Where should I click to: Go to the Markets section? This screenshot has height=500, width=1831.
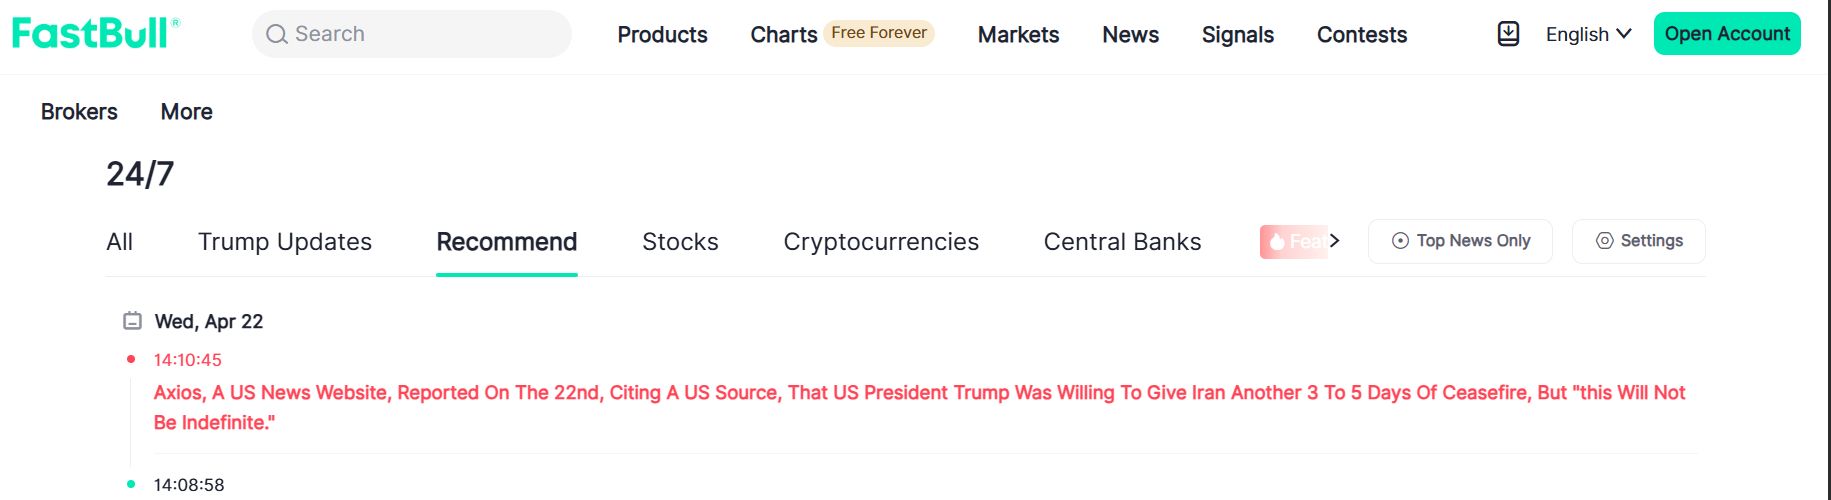click(x=1018, y=34)
